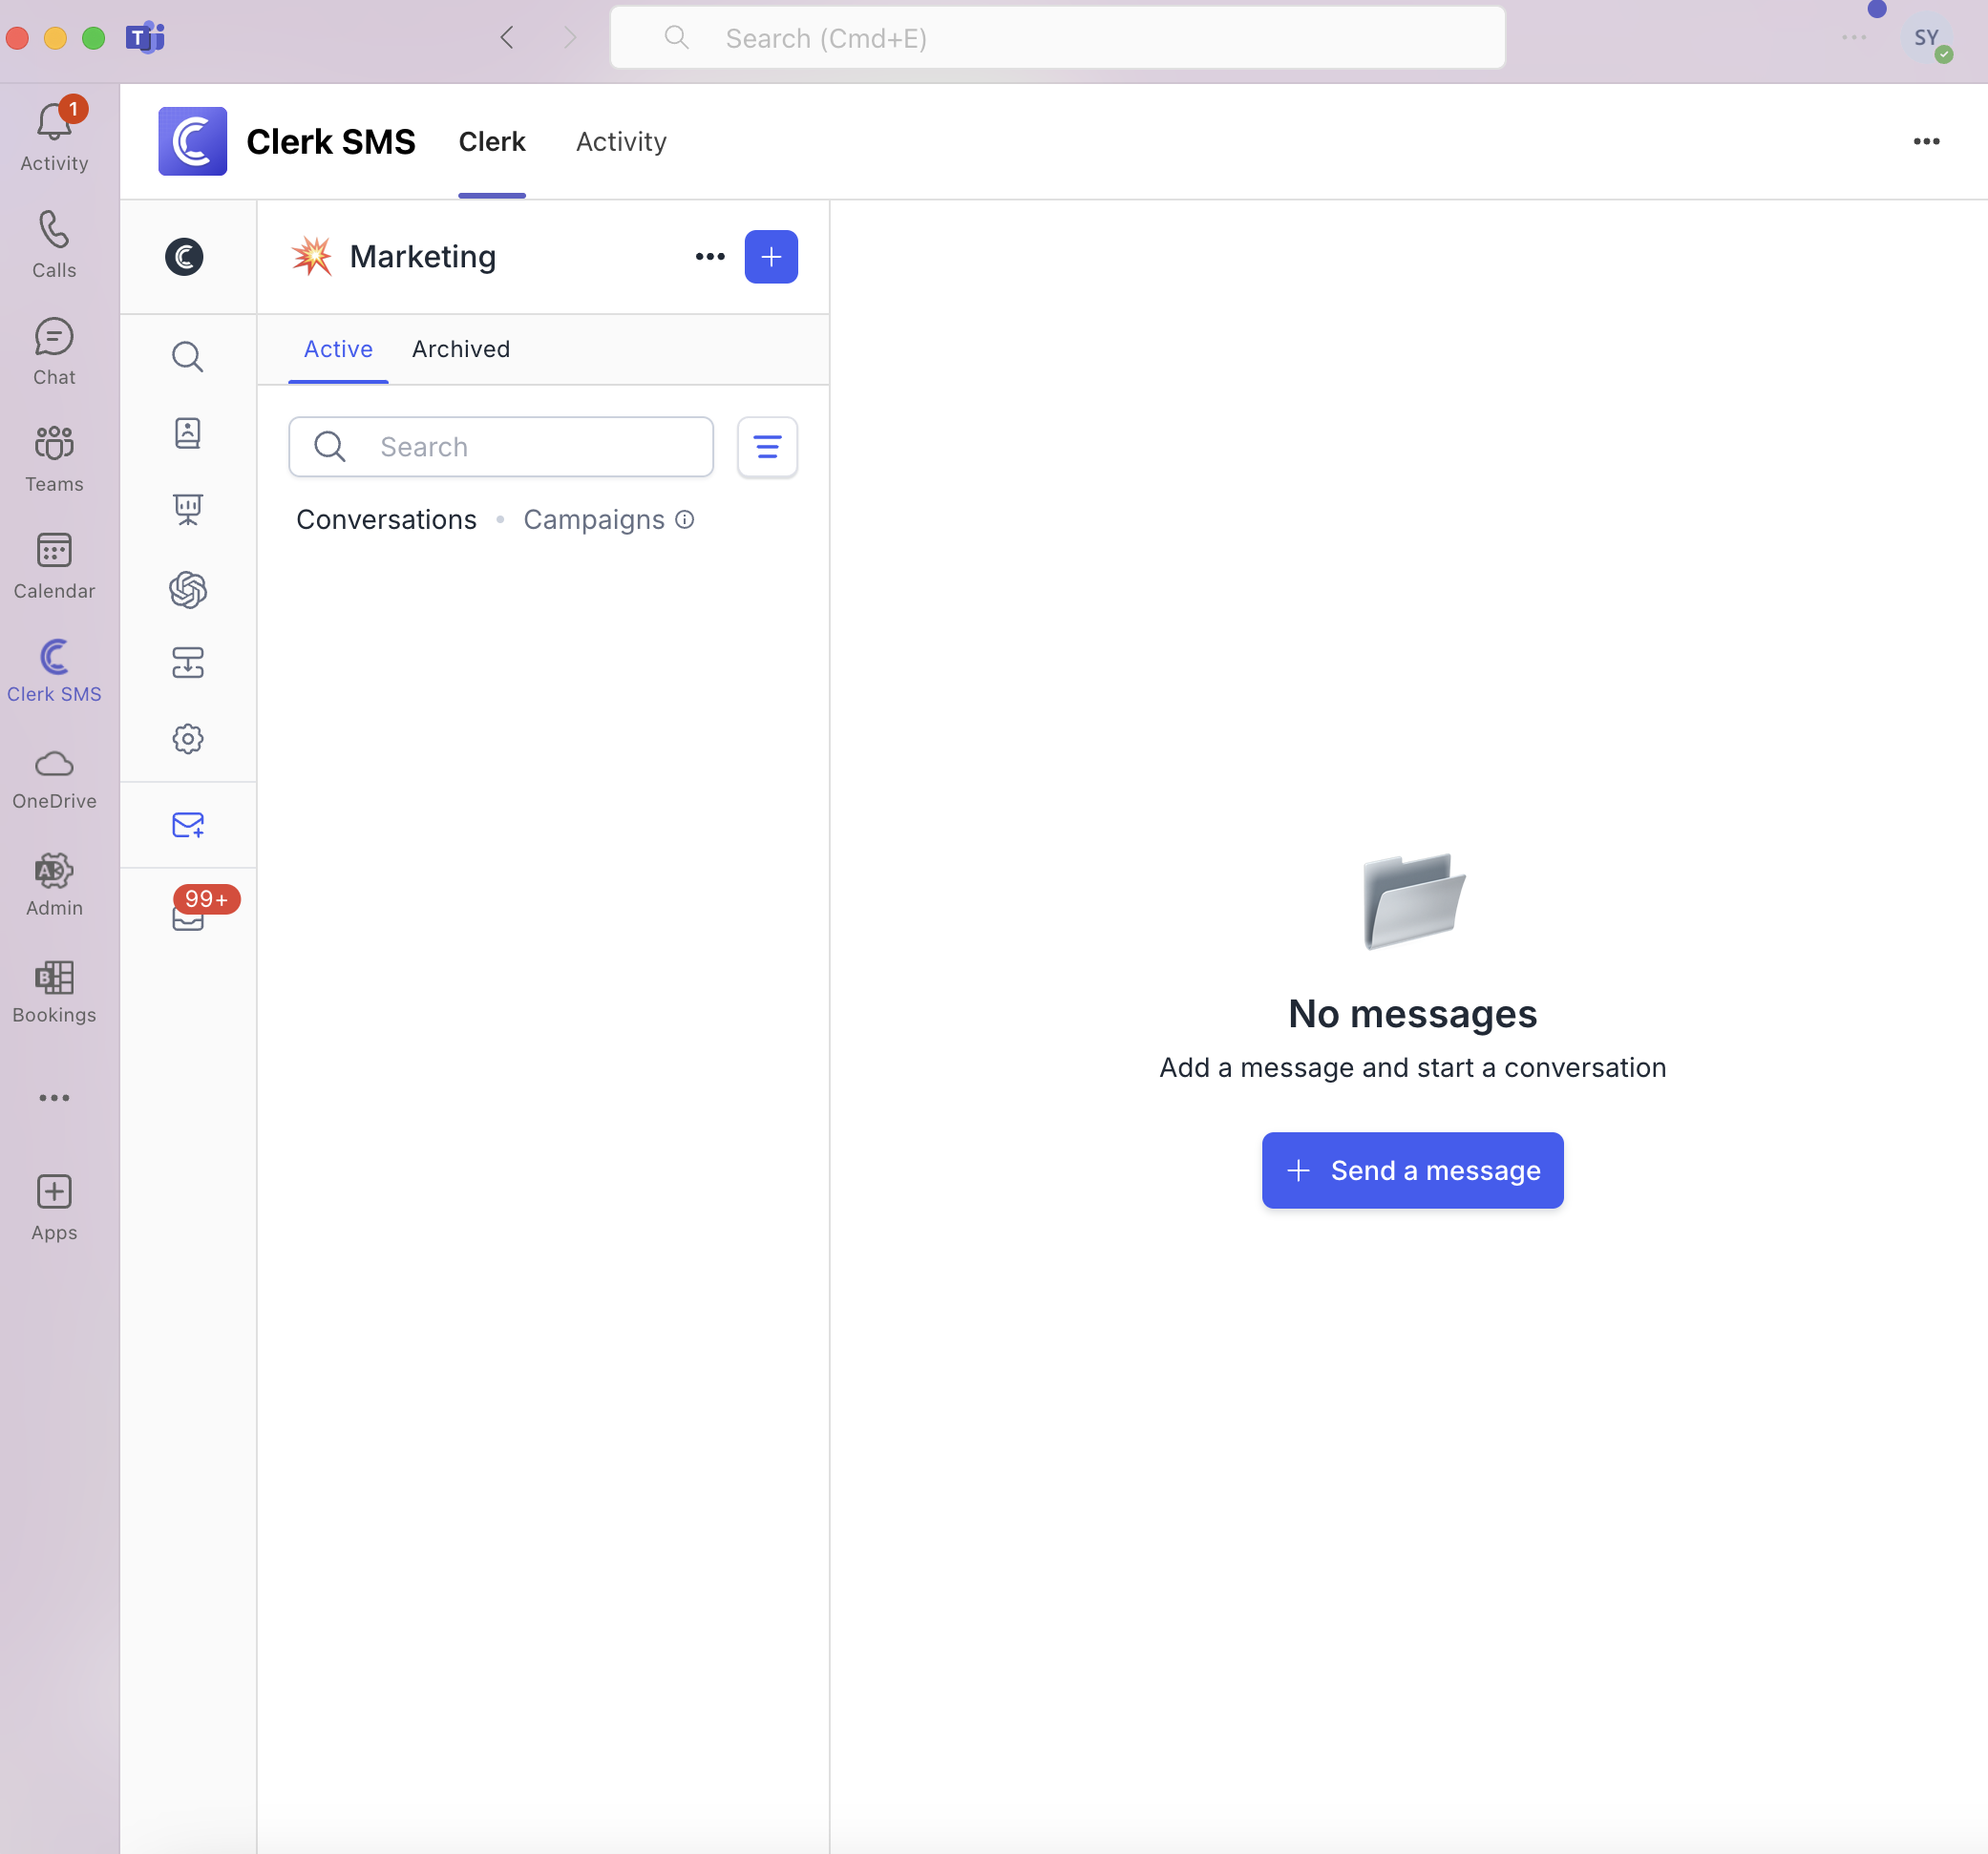
Task: Open the Bookings app in left rail
Action: click(x=54, y=992)
